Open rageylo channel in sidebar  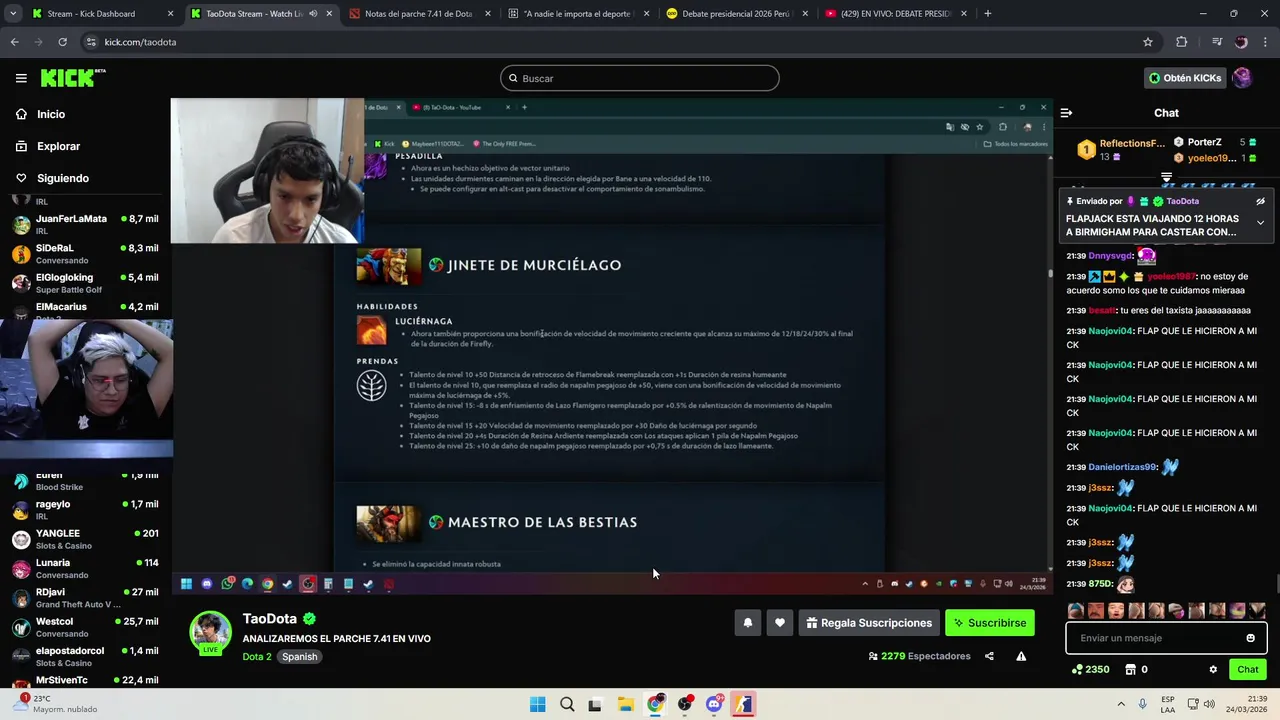[x=85, y=510]
